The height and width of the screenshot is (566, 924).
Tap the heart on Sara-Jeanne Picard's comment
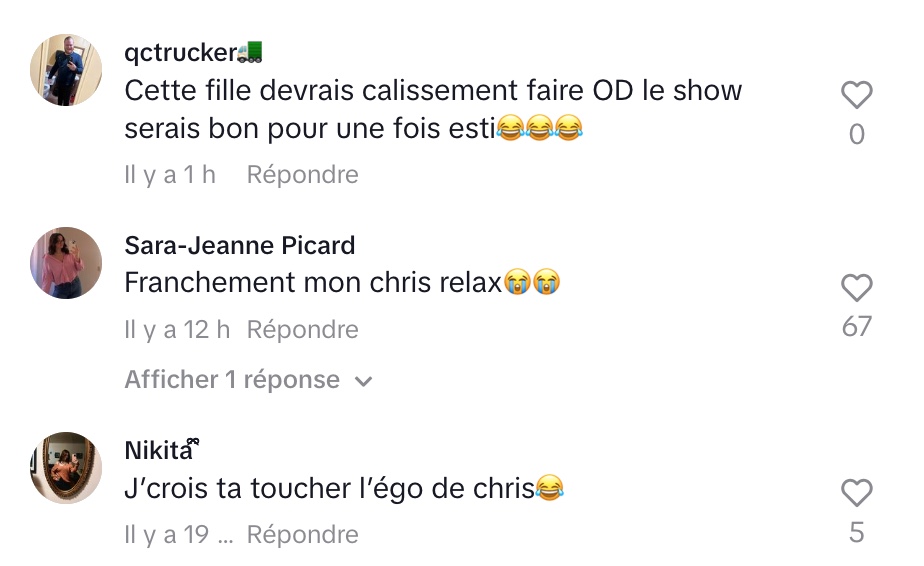(856, 288)
